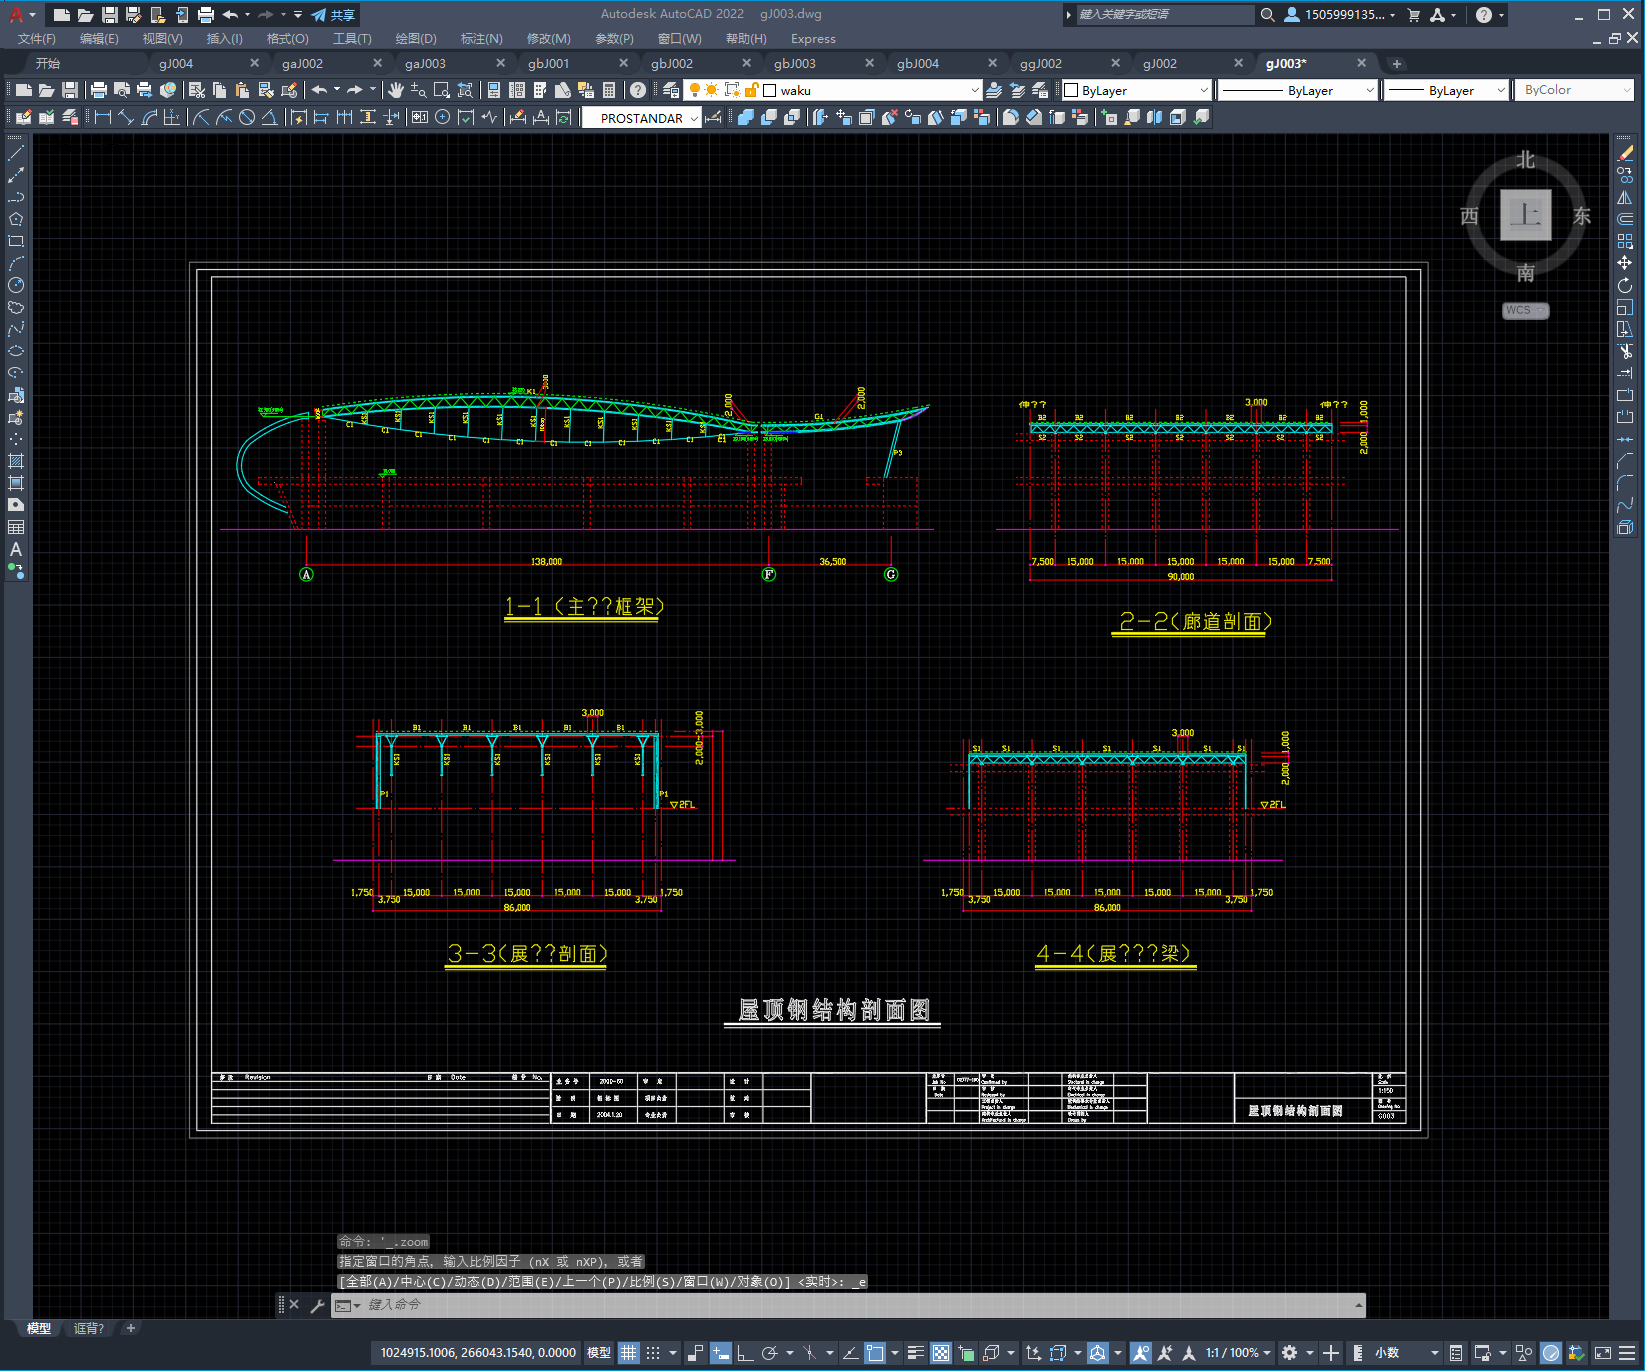The width and height of the screenshot is (1645, 1371).
Task: Toggle polar tracking in status bar
Action: click(x=769, y=1353)
